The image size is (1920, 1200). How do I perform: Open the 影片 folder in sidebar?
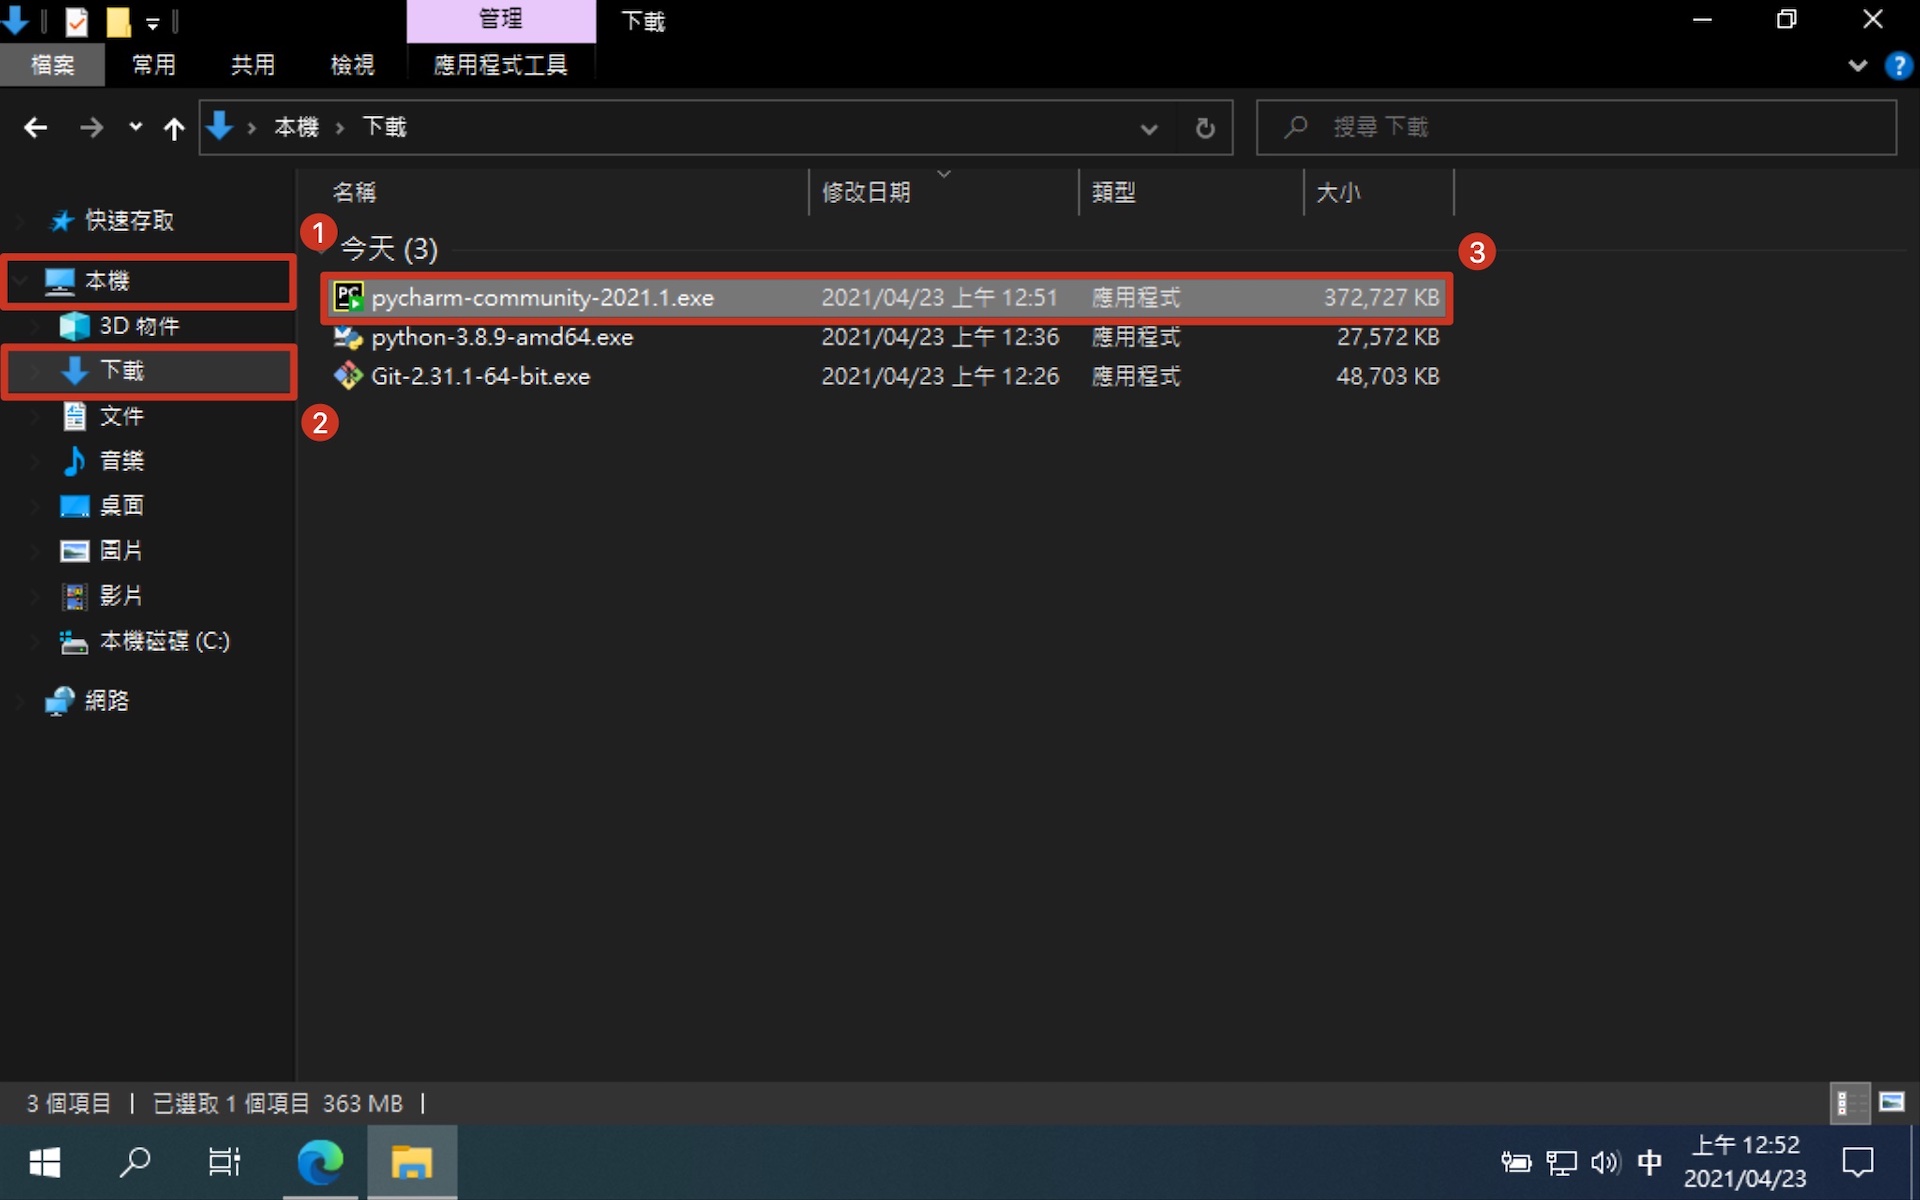(x=122, y=596)
